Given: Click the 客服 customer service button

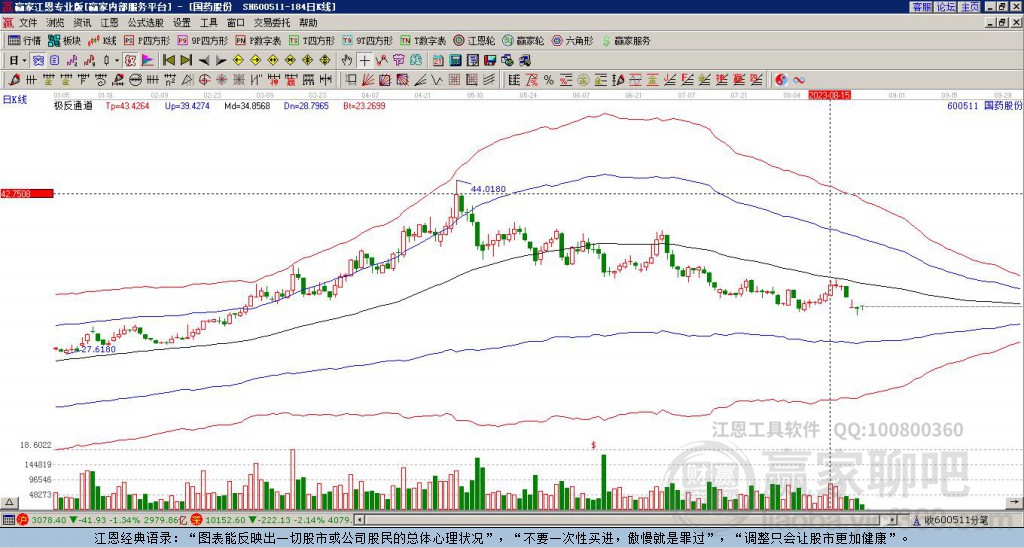Looking at the screenshot, I should coord(921,7).
